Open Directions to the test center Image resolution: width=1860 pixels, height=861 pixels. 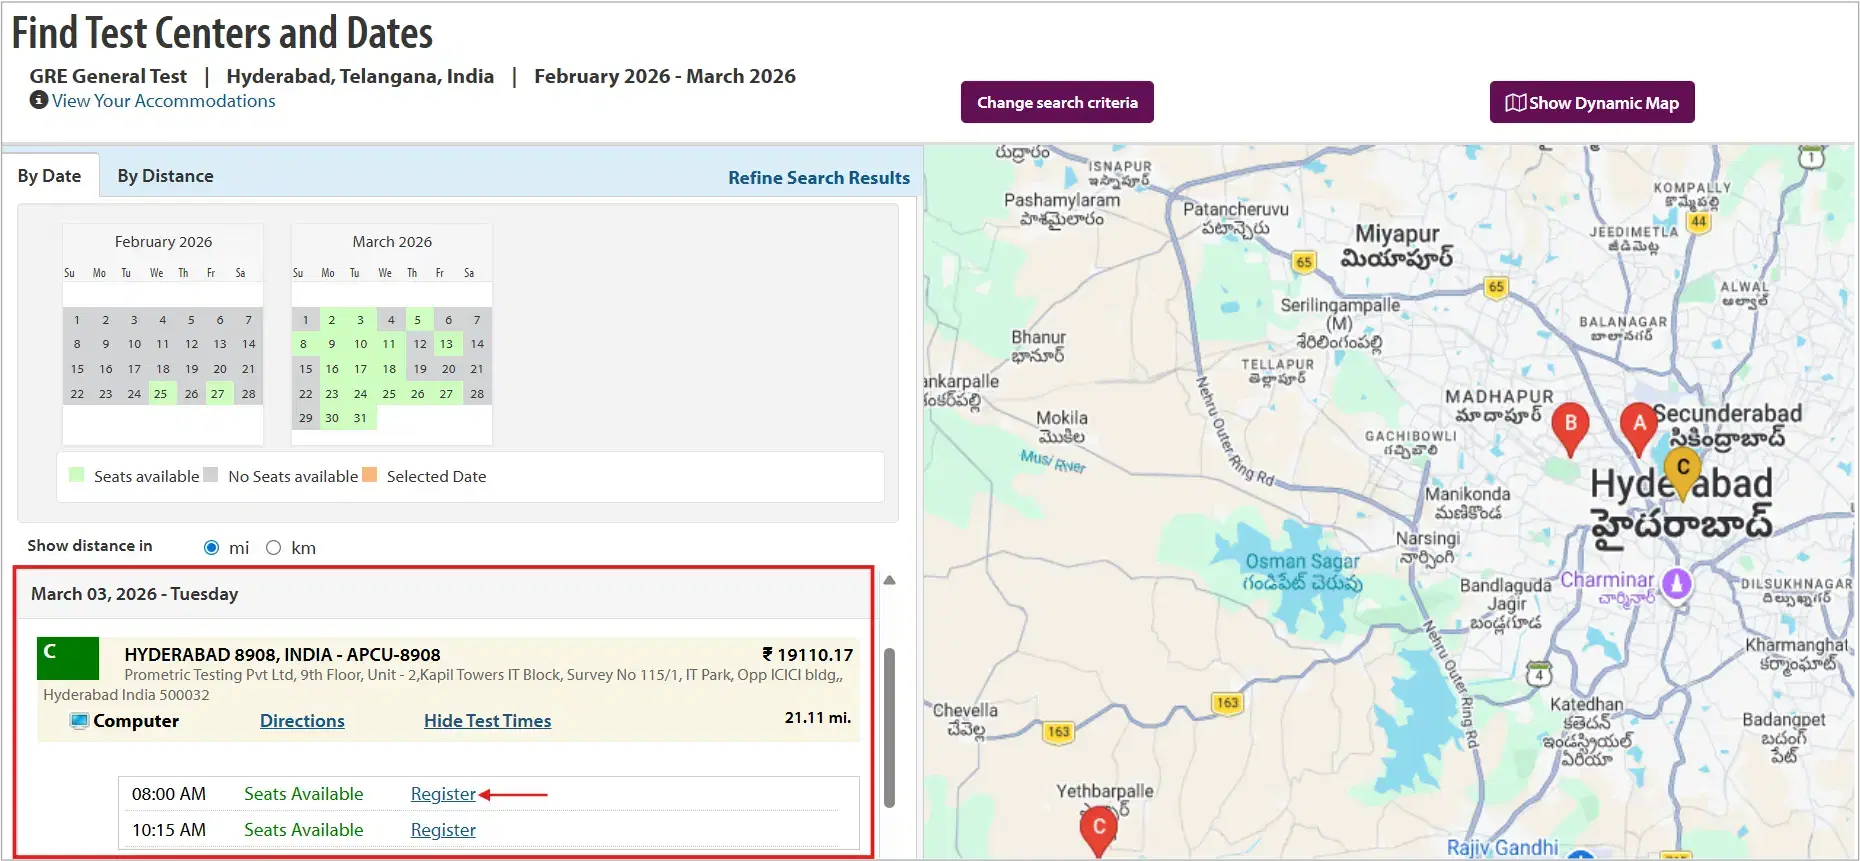pyautogui.click(x=302, y=721)
